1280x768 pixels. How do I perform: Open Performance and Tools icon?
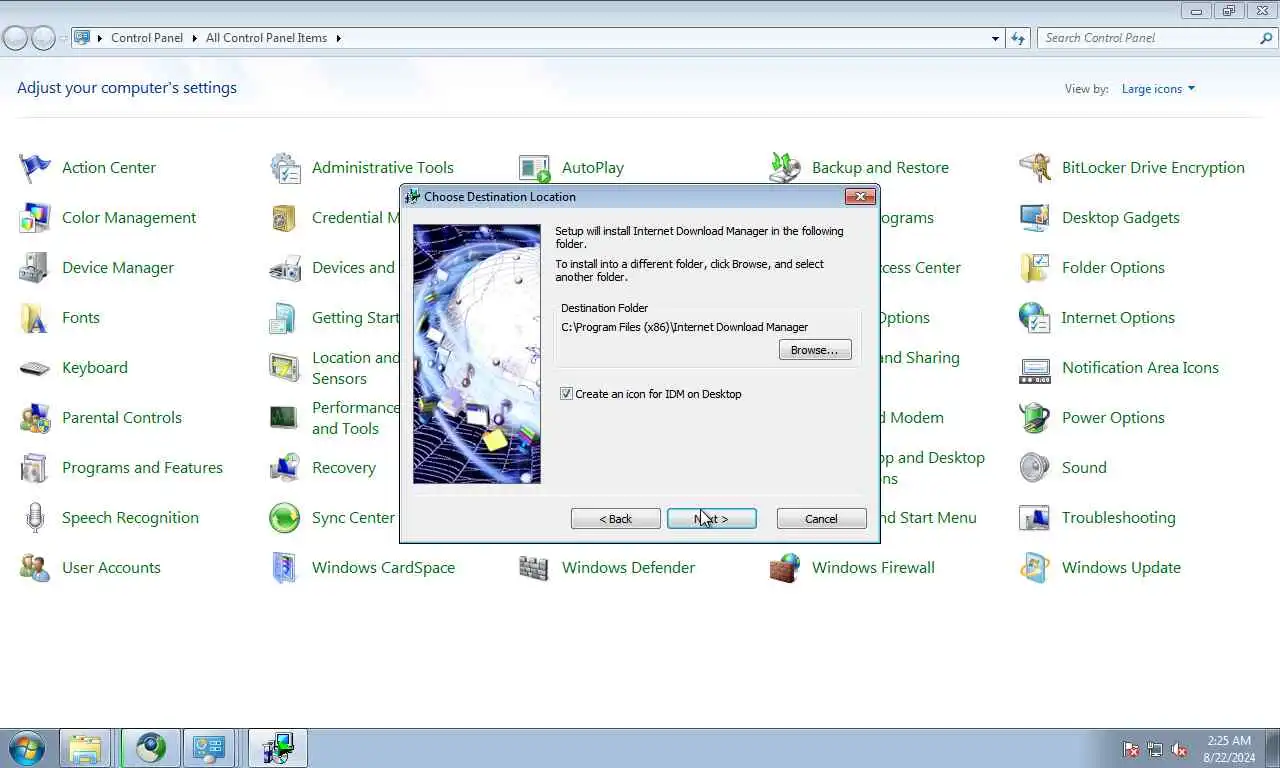coord(285,418)
